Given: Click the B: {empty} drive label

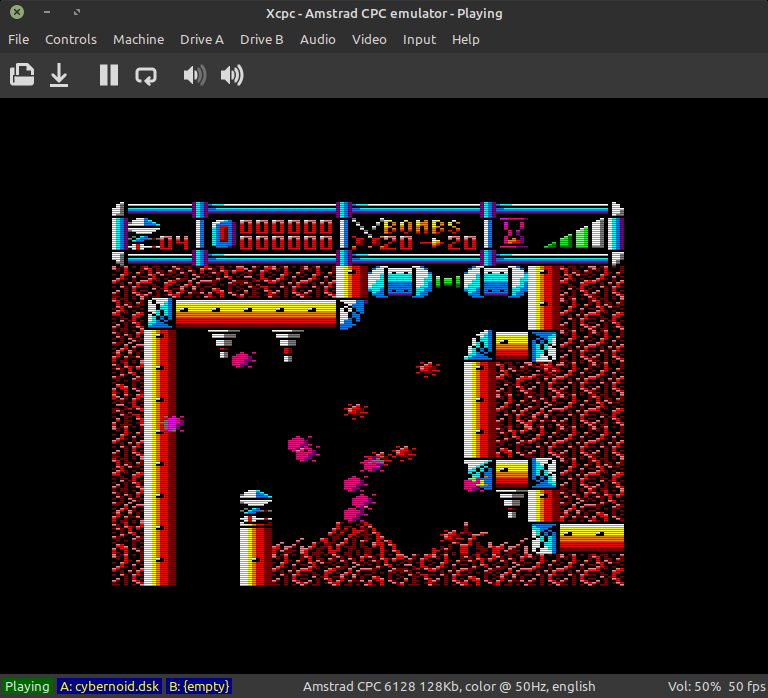Looking at the screenshot, I should point(199,686).
